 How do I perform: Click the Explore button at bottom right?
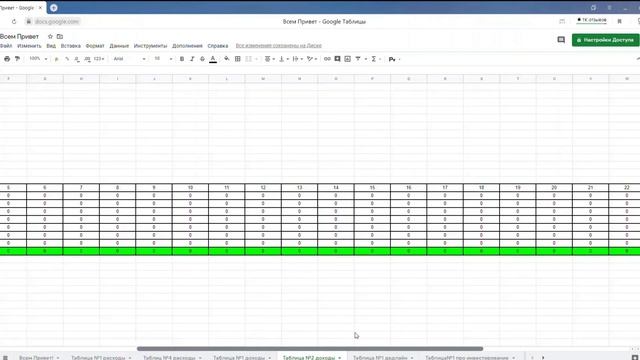click(635, 358)
